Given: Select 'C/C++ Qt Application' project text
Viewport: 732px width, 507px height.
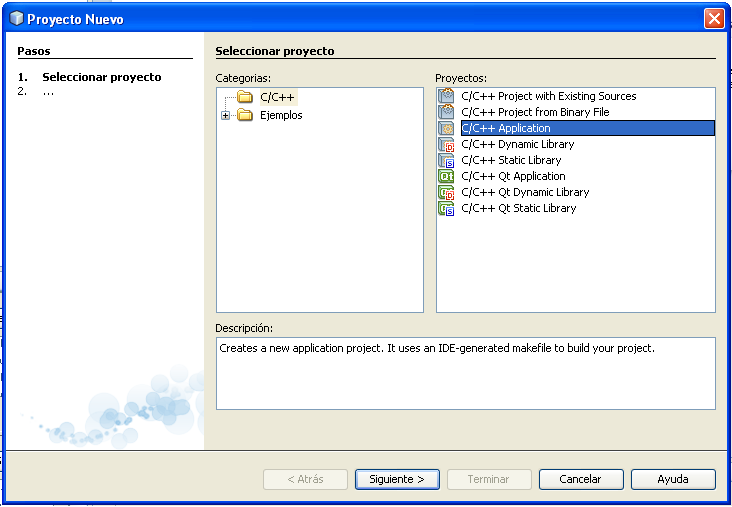Looking at the screenshot, I should (513, 176).
